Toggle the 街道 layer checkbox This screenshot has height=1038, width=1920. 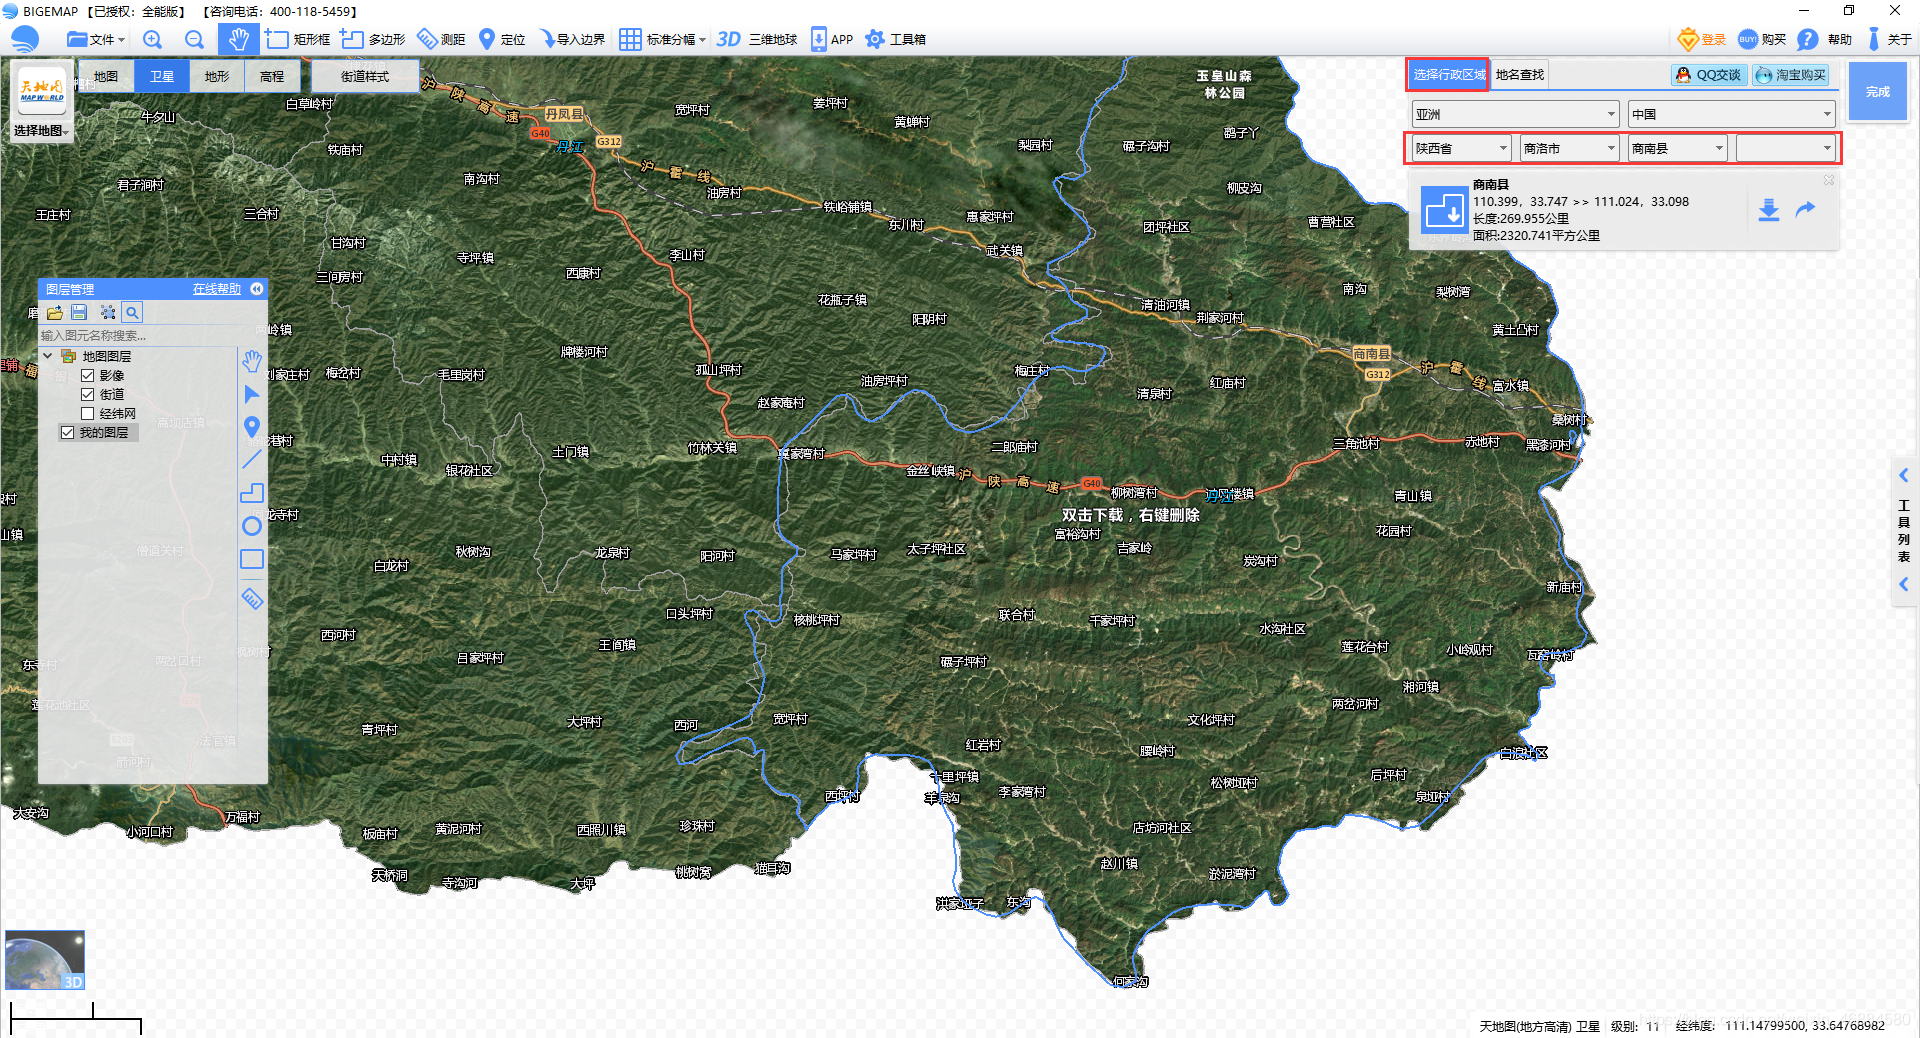point(88,395)
